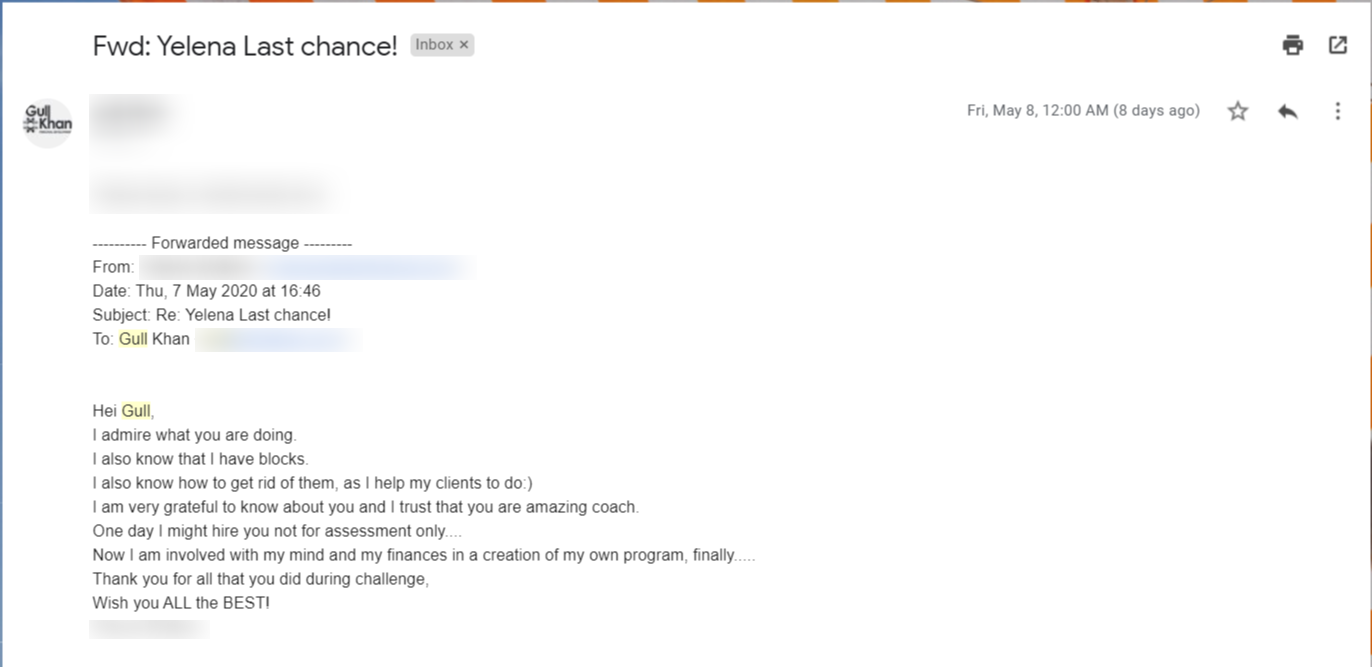Click the Subject: Re: Yelena Last chance! line
The image size is (1372, 667).
click(x=211, y=315)
